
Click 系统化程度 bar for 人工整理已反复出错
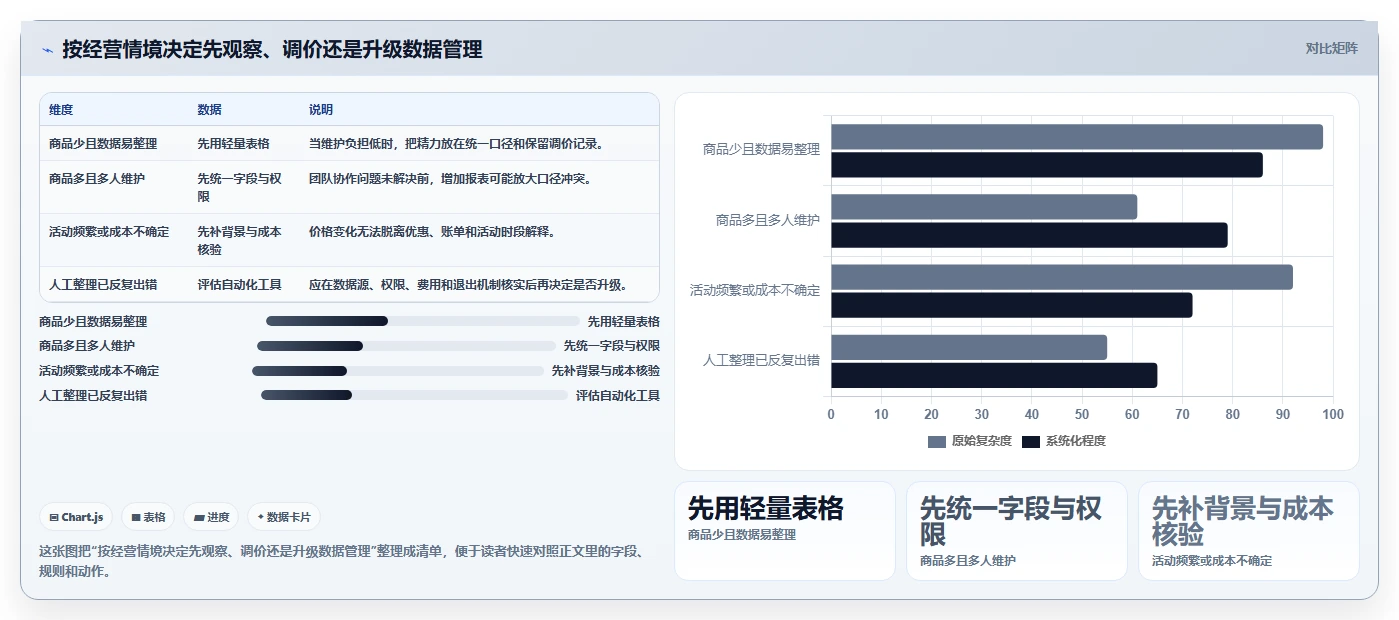pos(994,375)
